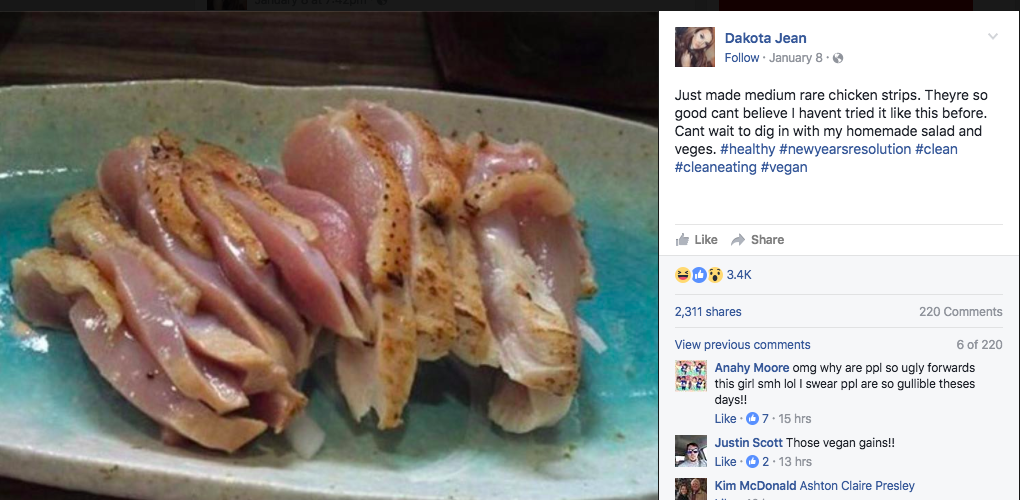Like Anahy Moore's comment
The image size is (1020, 500).
725,419
